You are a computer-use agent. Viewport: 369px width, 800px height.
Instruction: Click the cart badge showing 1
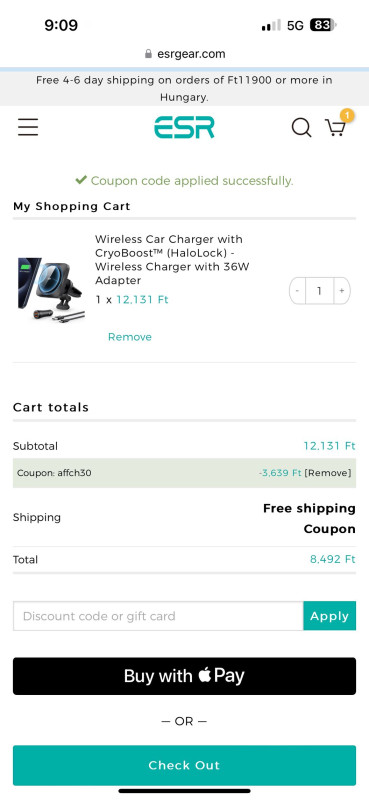point(347,116)
